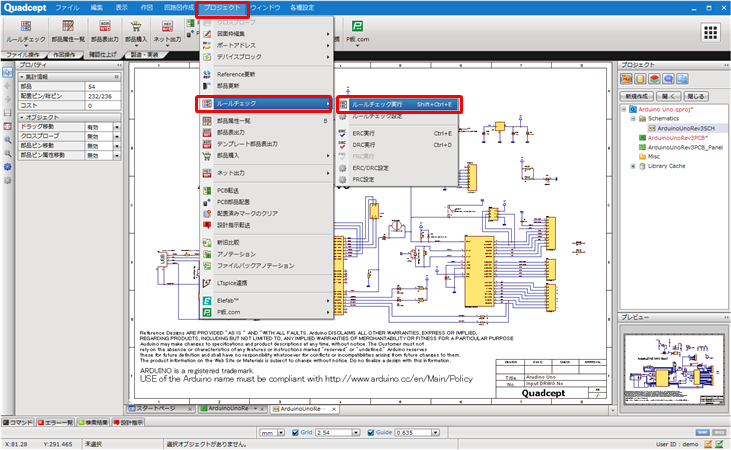731x450 pixels.
Task: Click 配置済みマークのクリア menu icon
Action: point(207,214)
